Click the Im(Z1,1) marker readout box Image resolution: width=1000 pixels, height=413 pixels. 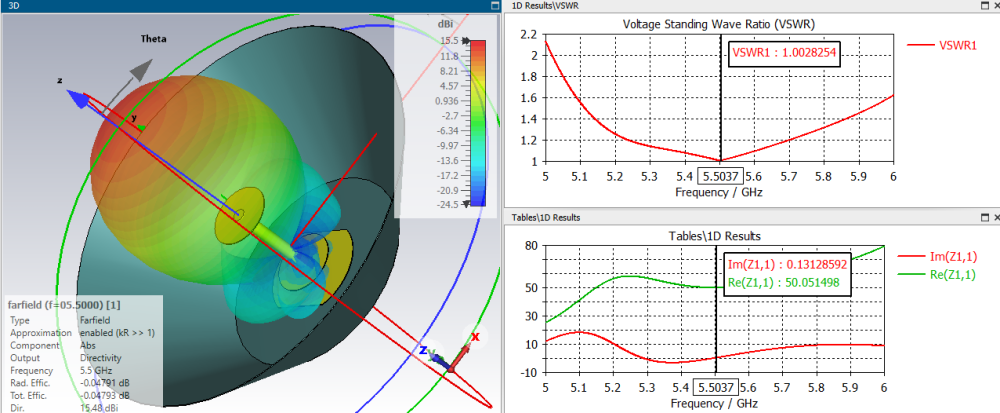click(785, 265)
